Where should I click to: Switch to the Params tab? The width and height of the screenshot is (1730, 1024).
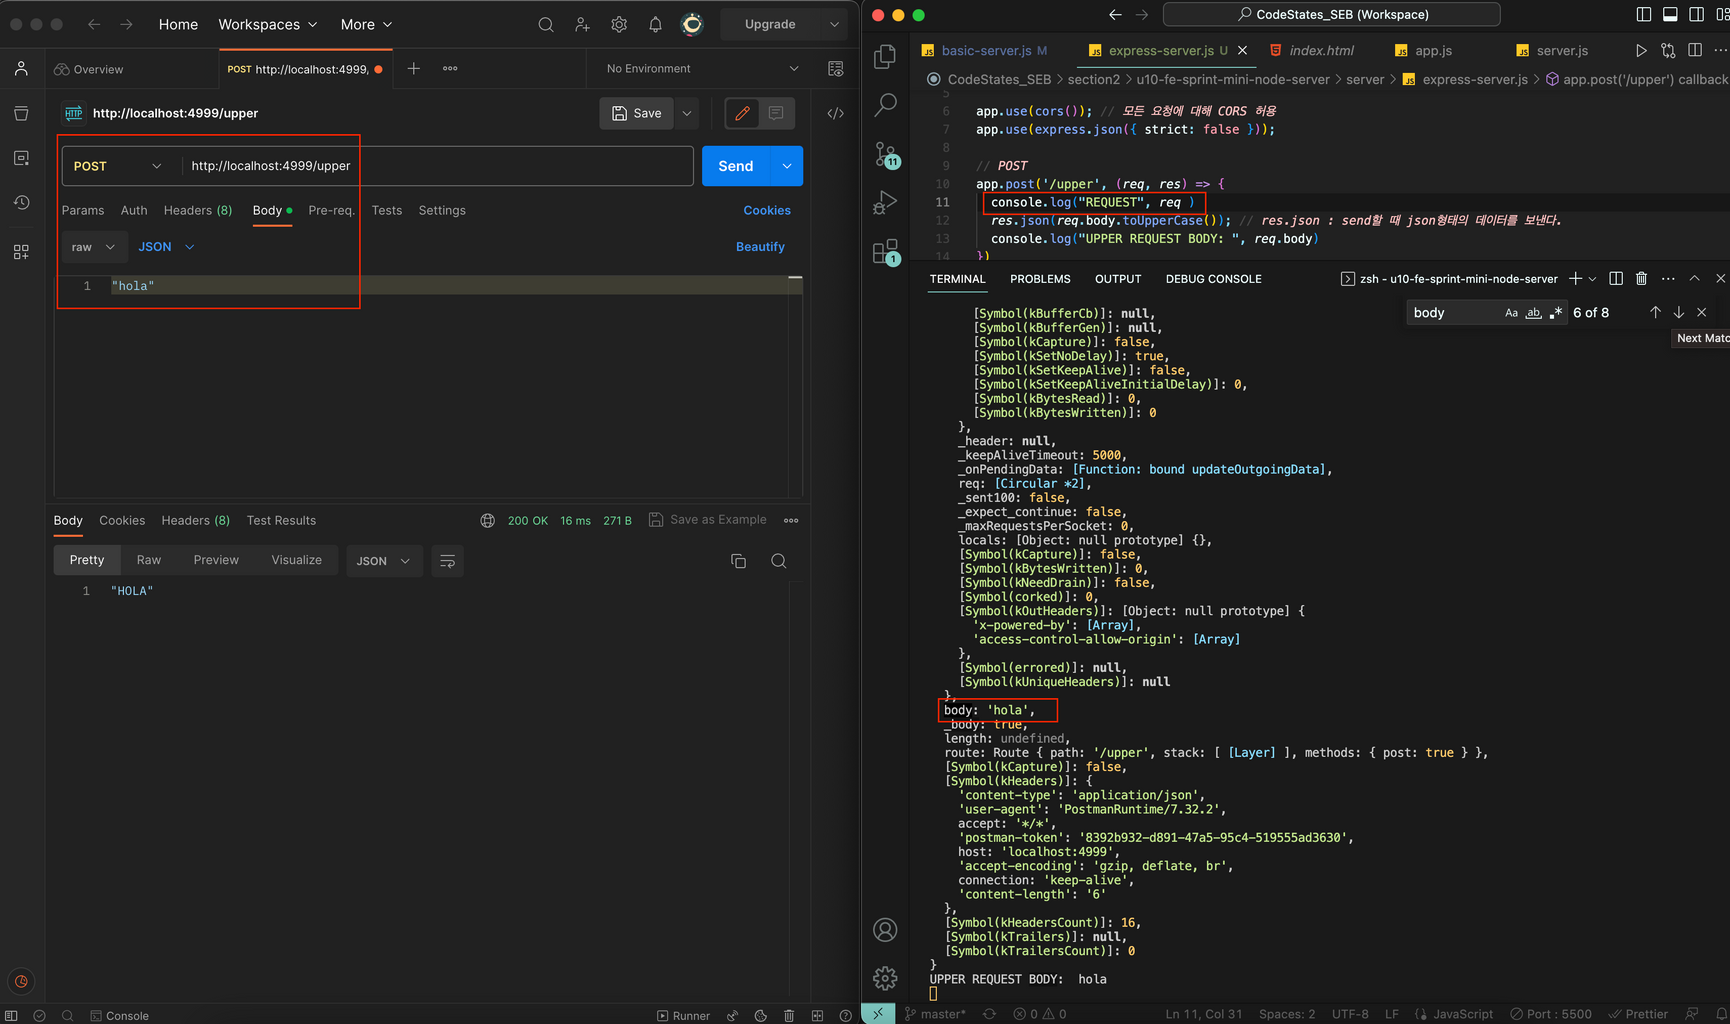tap(83, 210)
